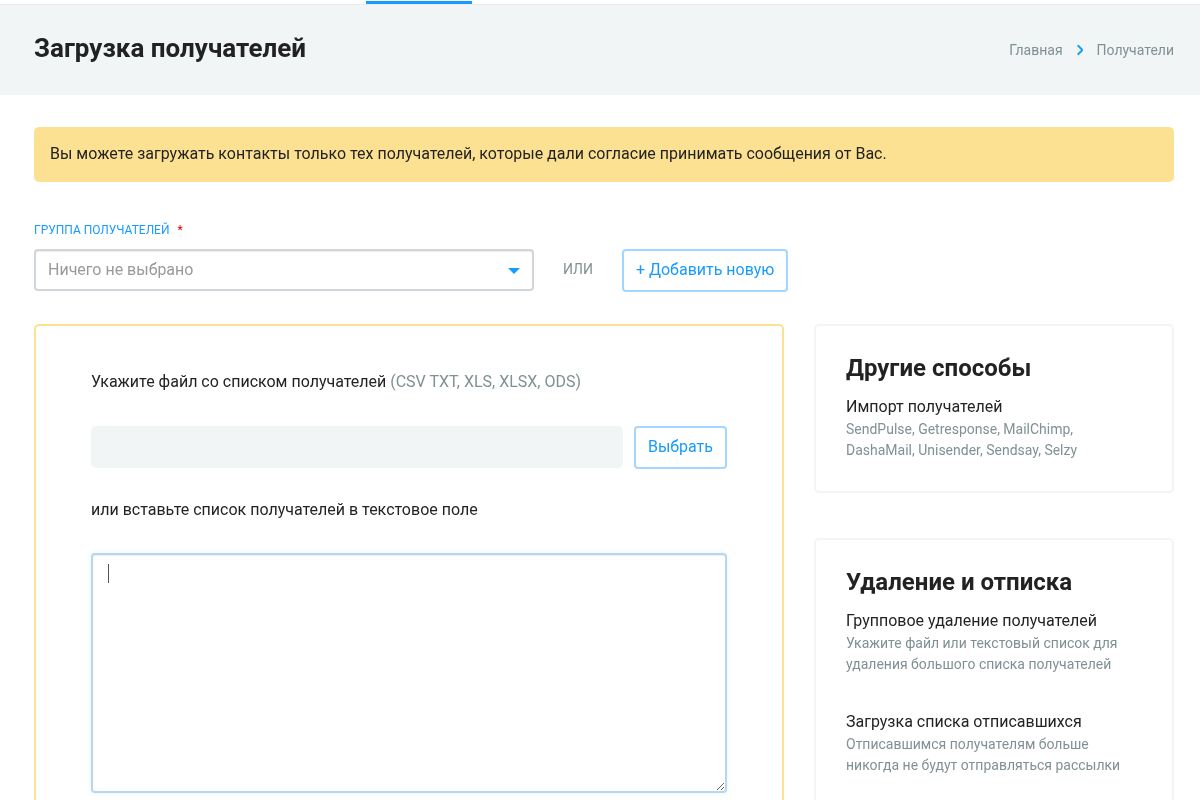Viewport: 1200px width, 800px height.
Task: Open 'Групповое удаление получателей' link
Action: pos(971,620)
